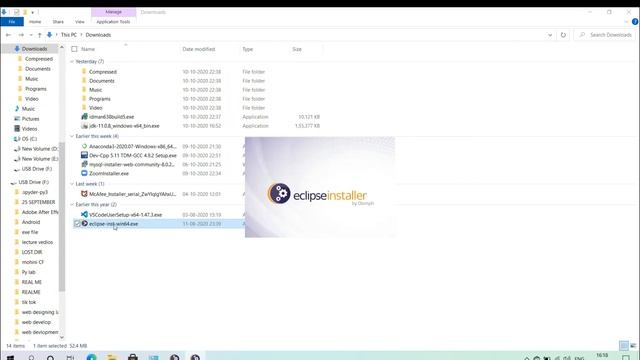Click the navigation pane vertical scrollbar
The width and height of the screenshot is (640, 360).
pos(62,216)
